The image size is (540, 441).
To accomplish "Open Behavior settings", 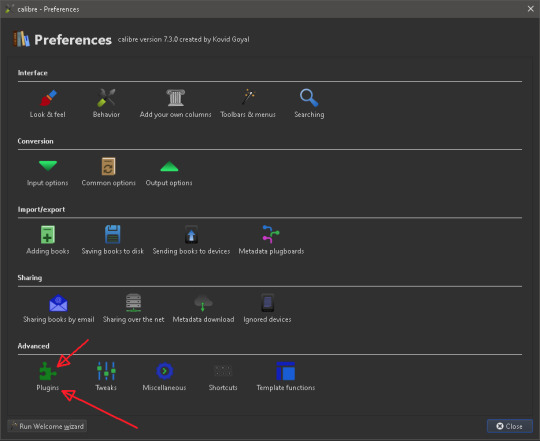I will [x=106, y=104].
